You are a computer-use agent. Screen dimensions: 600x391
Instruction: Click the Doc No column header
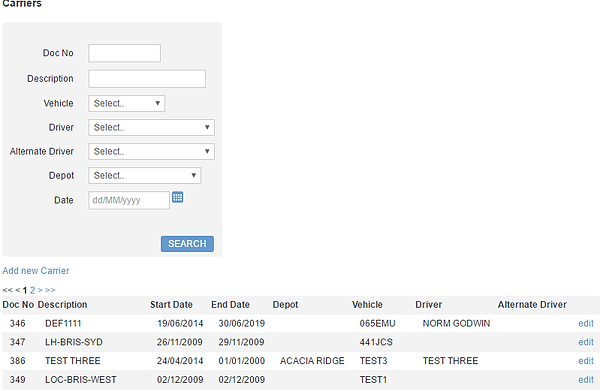tap(18, 305)
